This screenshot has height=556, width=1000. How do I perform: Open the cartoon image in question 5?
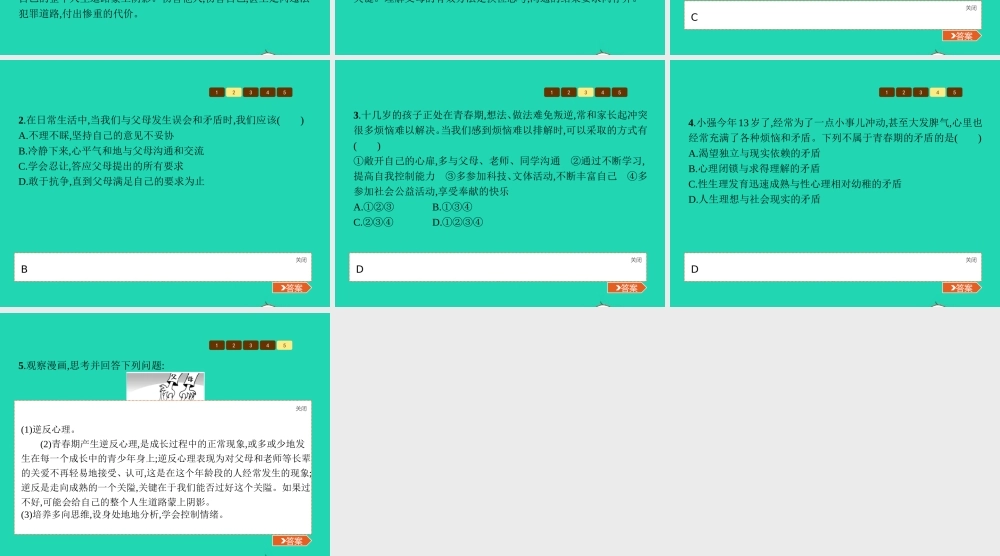pyautogui.click(x=165, y=386)
